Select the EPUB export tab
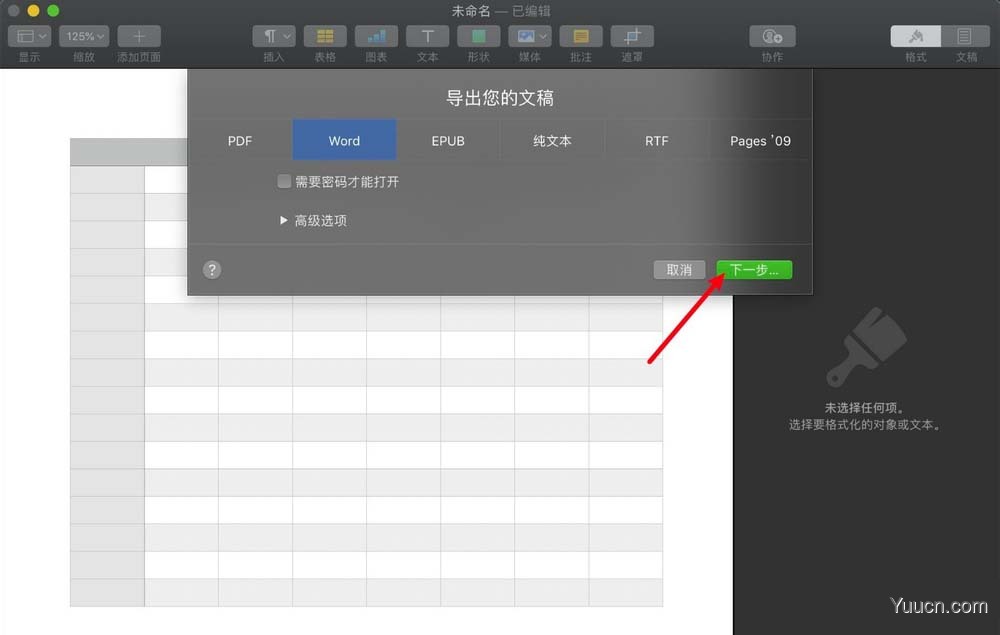The height and width of the screenshot is (635, 1000). (x=448, y=140)
